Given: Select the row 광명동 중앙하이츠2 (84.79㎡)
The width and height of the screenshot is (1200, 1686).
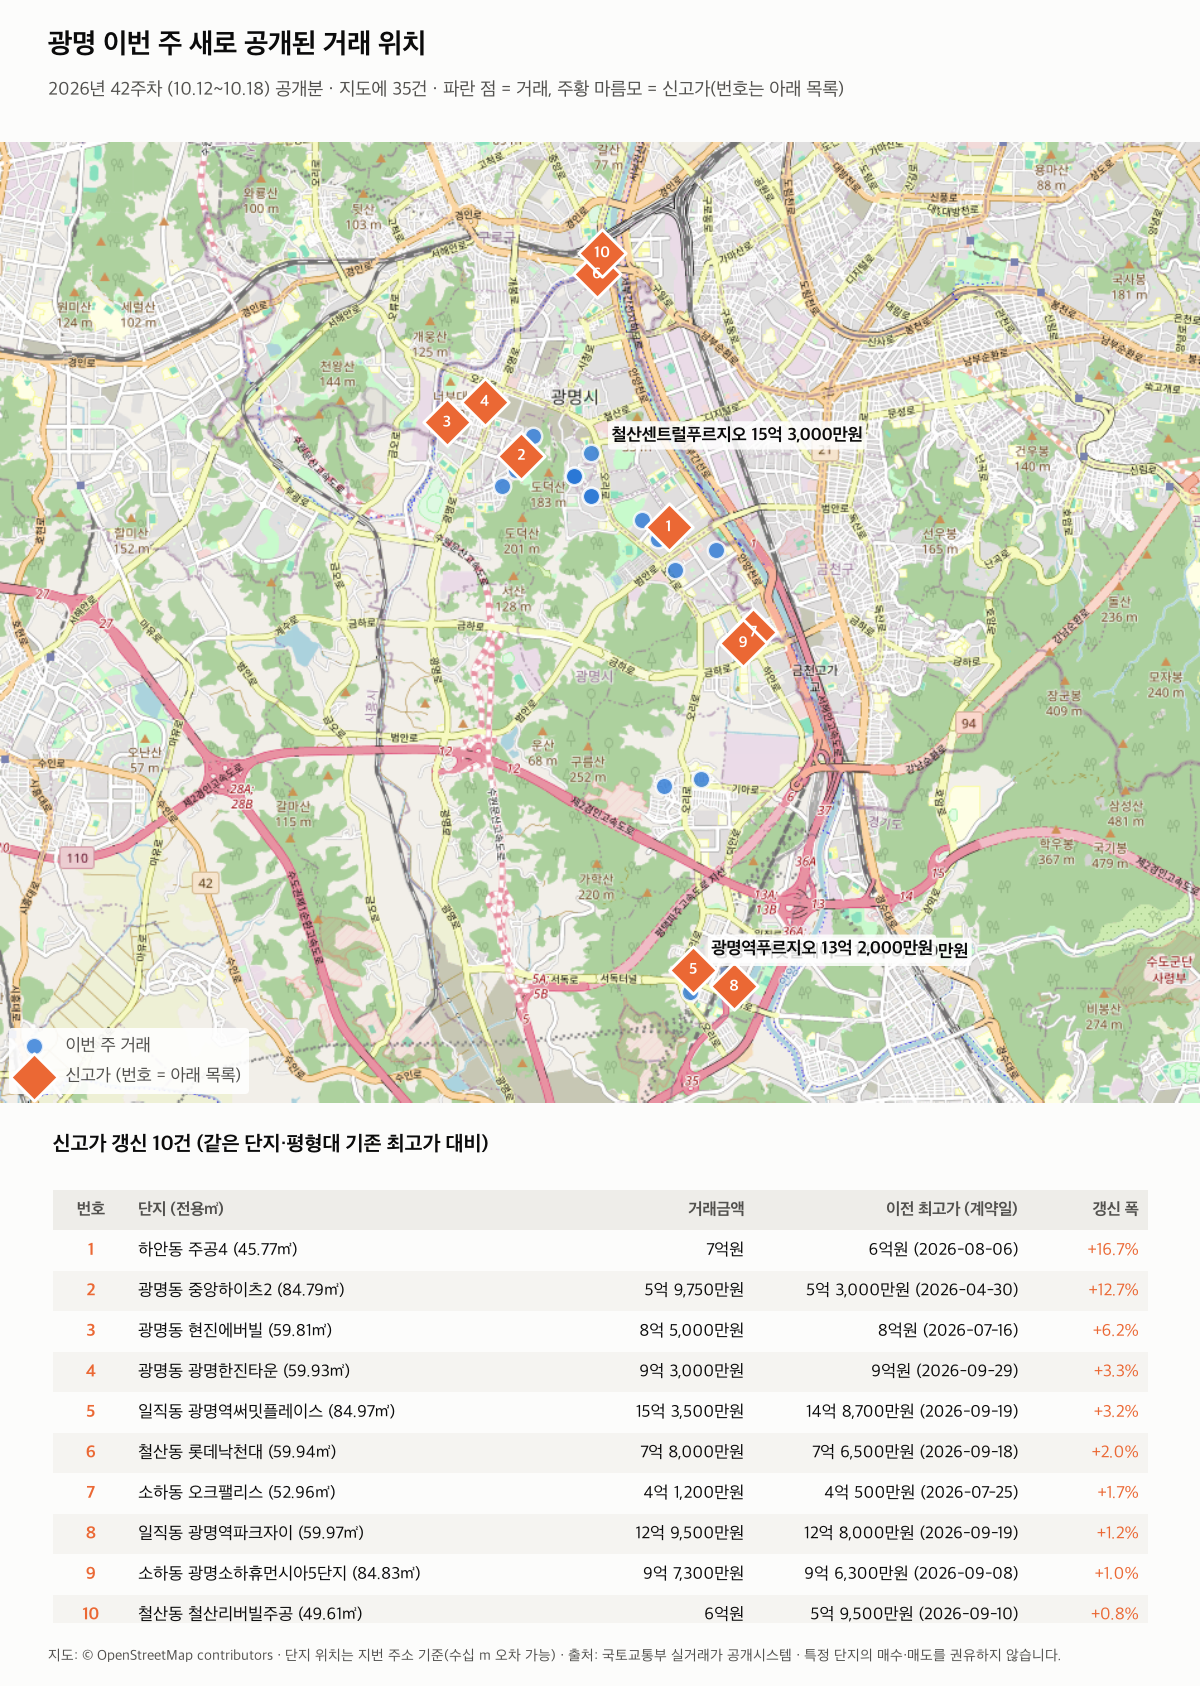Looking at the screenshot, I should [x=600, y=1290].
